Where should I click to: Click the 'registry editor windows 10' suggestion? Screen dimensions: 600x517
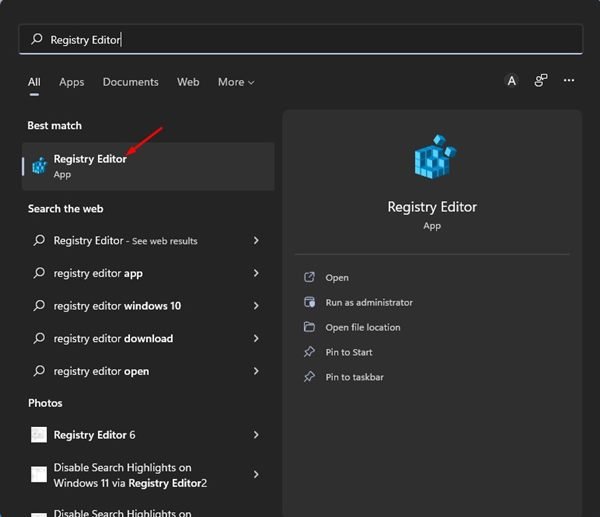(117, 306)
